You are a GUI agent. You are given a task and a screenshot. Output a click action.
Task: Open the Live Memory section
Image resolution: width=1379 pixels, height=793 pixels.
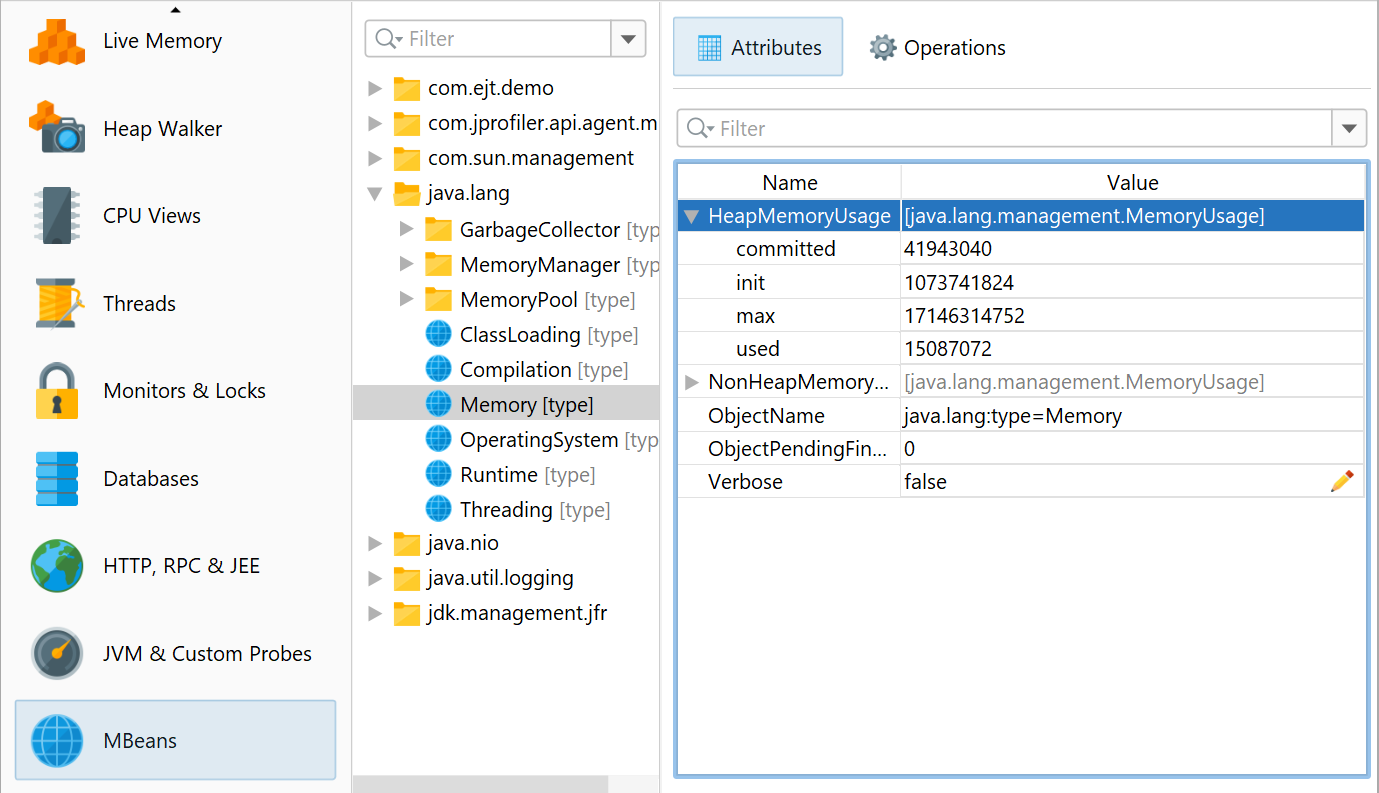pos(162,42)
